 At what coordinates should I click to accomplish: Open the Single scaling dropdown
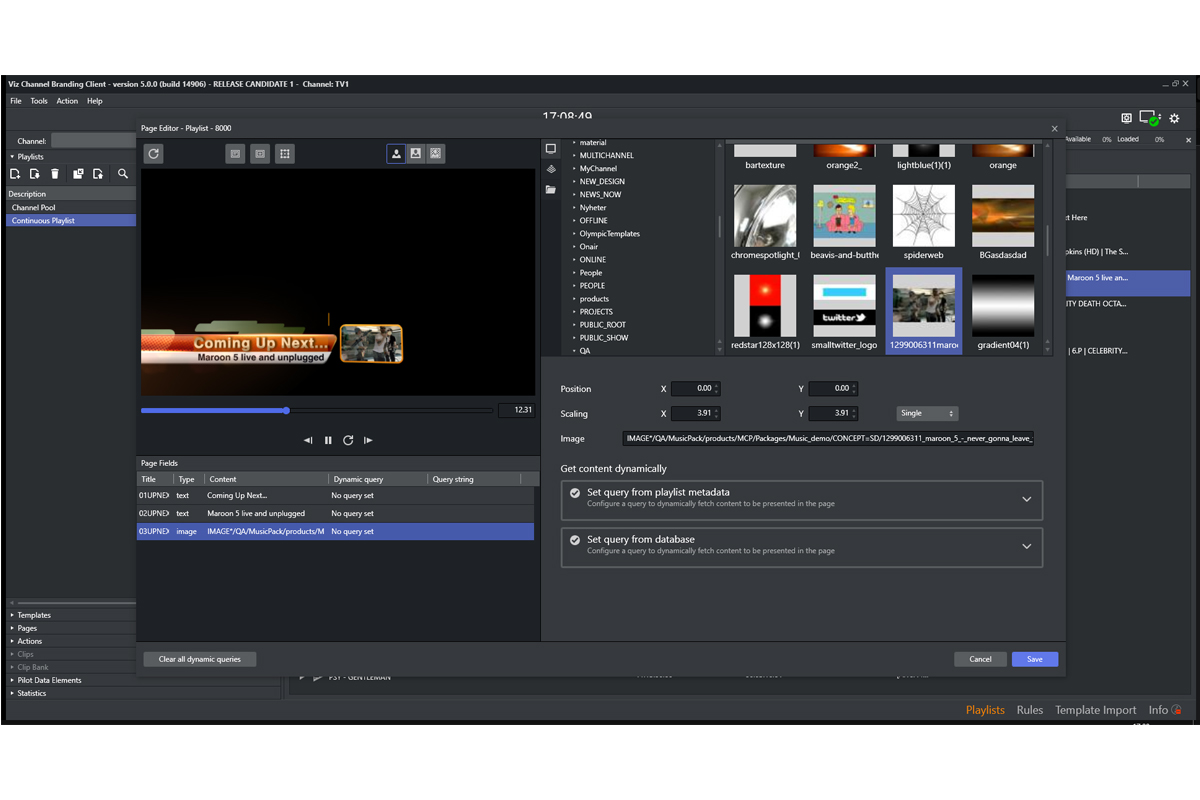click(926, 413)
